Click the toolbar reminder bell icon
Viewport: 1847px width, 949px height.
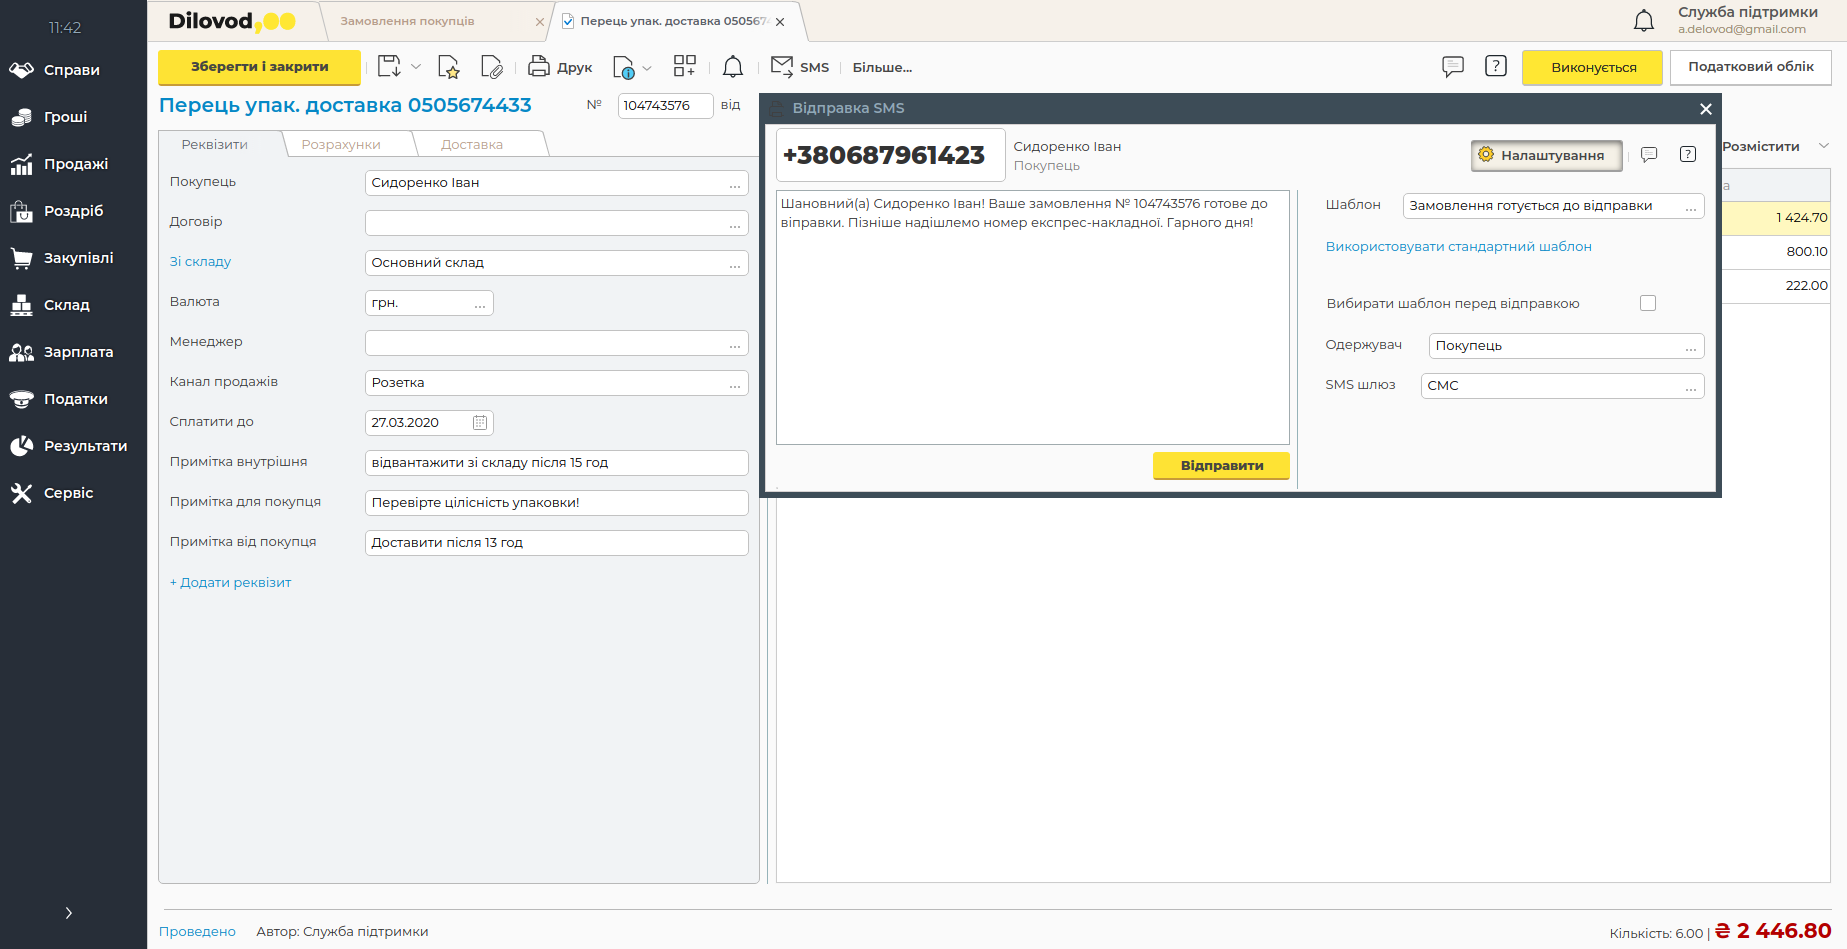click(733, 67)
